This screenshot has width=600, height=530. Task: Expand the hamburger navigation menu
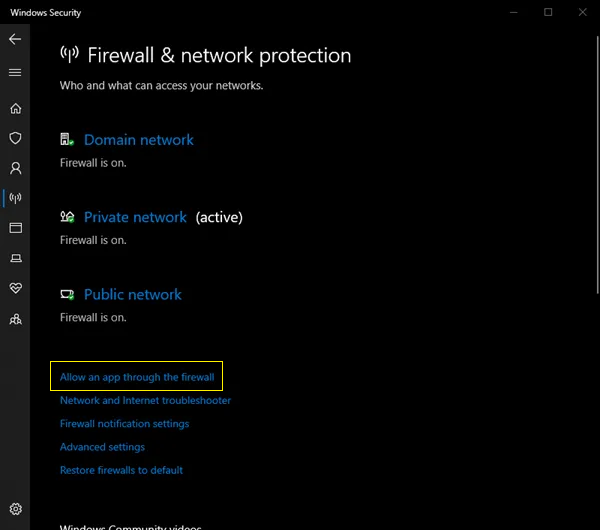15,72
